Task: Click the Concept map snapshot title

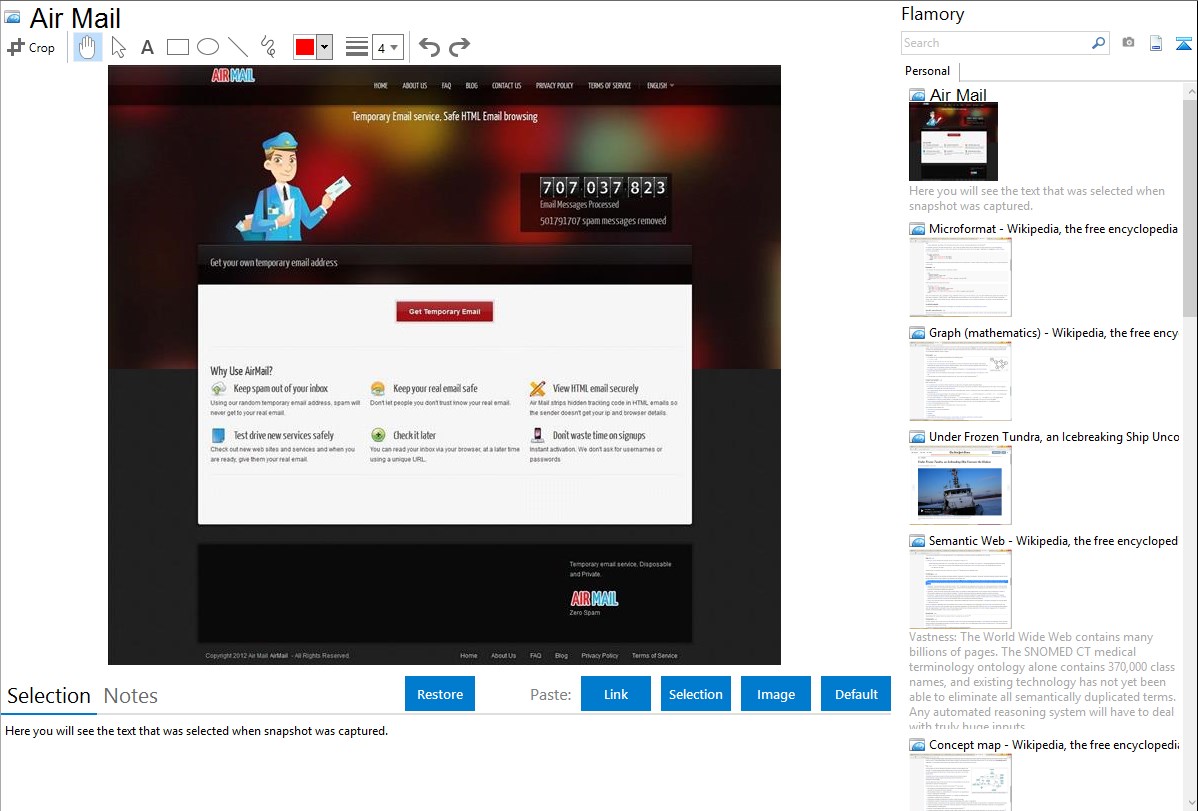Action: point(1054,744)
